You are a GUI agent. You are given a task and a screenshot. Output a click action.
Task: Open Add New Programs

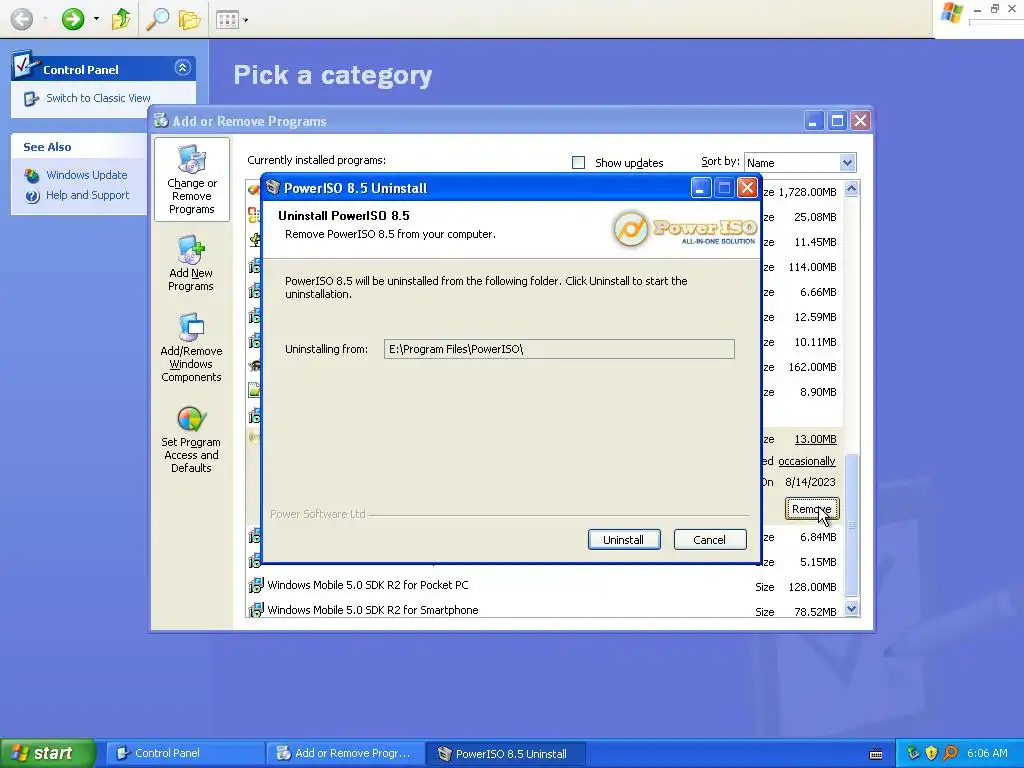point(191,264)
